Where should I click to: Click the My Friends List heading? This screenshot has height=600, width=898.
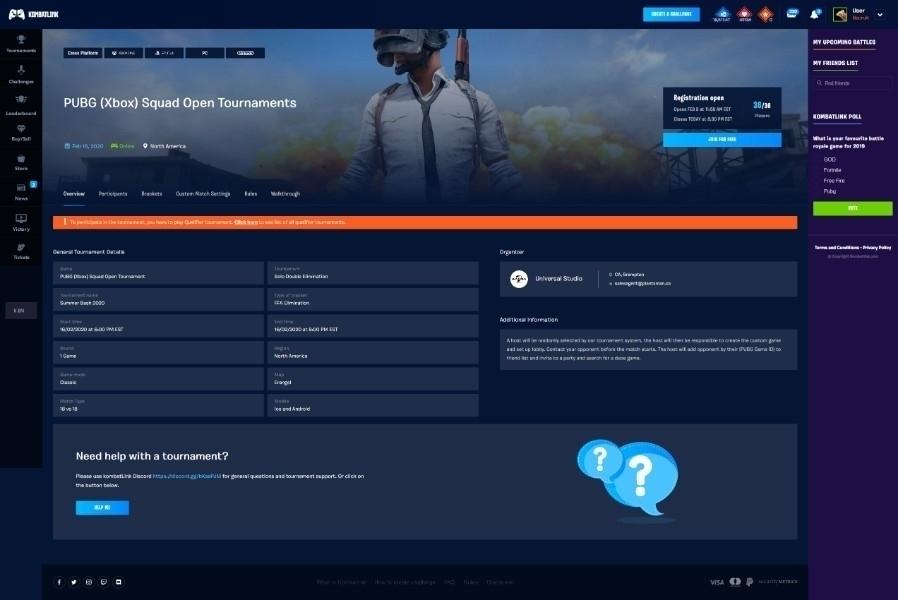(x=835, y=63)
